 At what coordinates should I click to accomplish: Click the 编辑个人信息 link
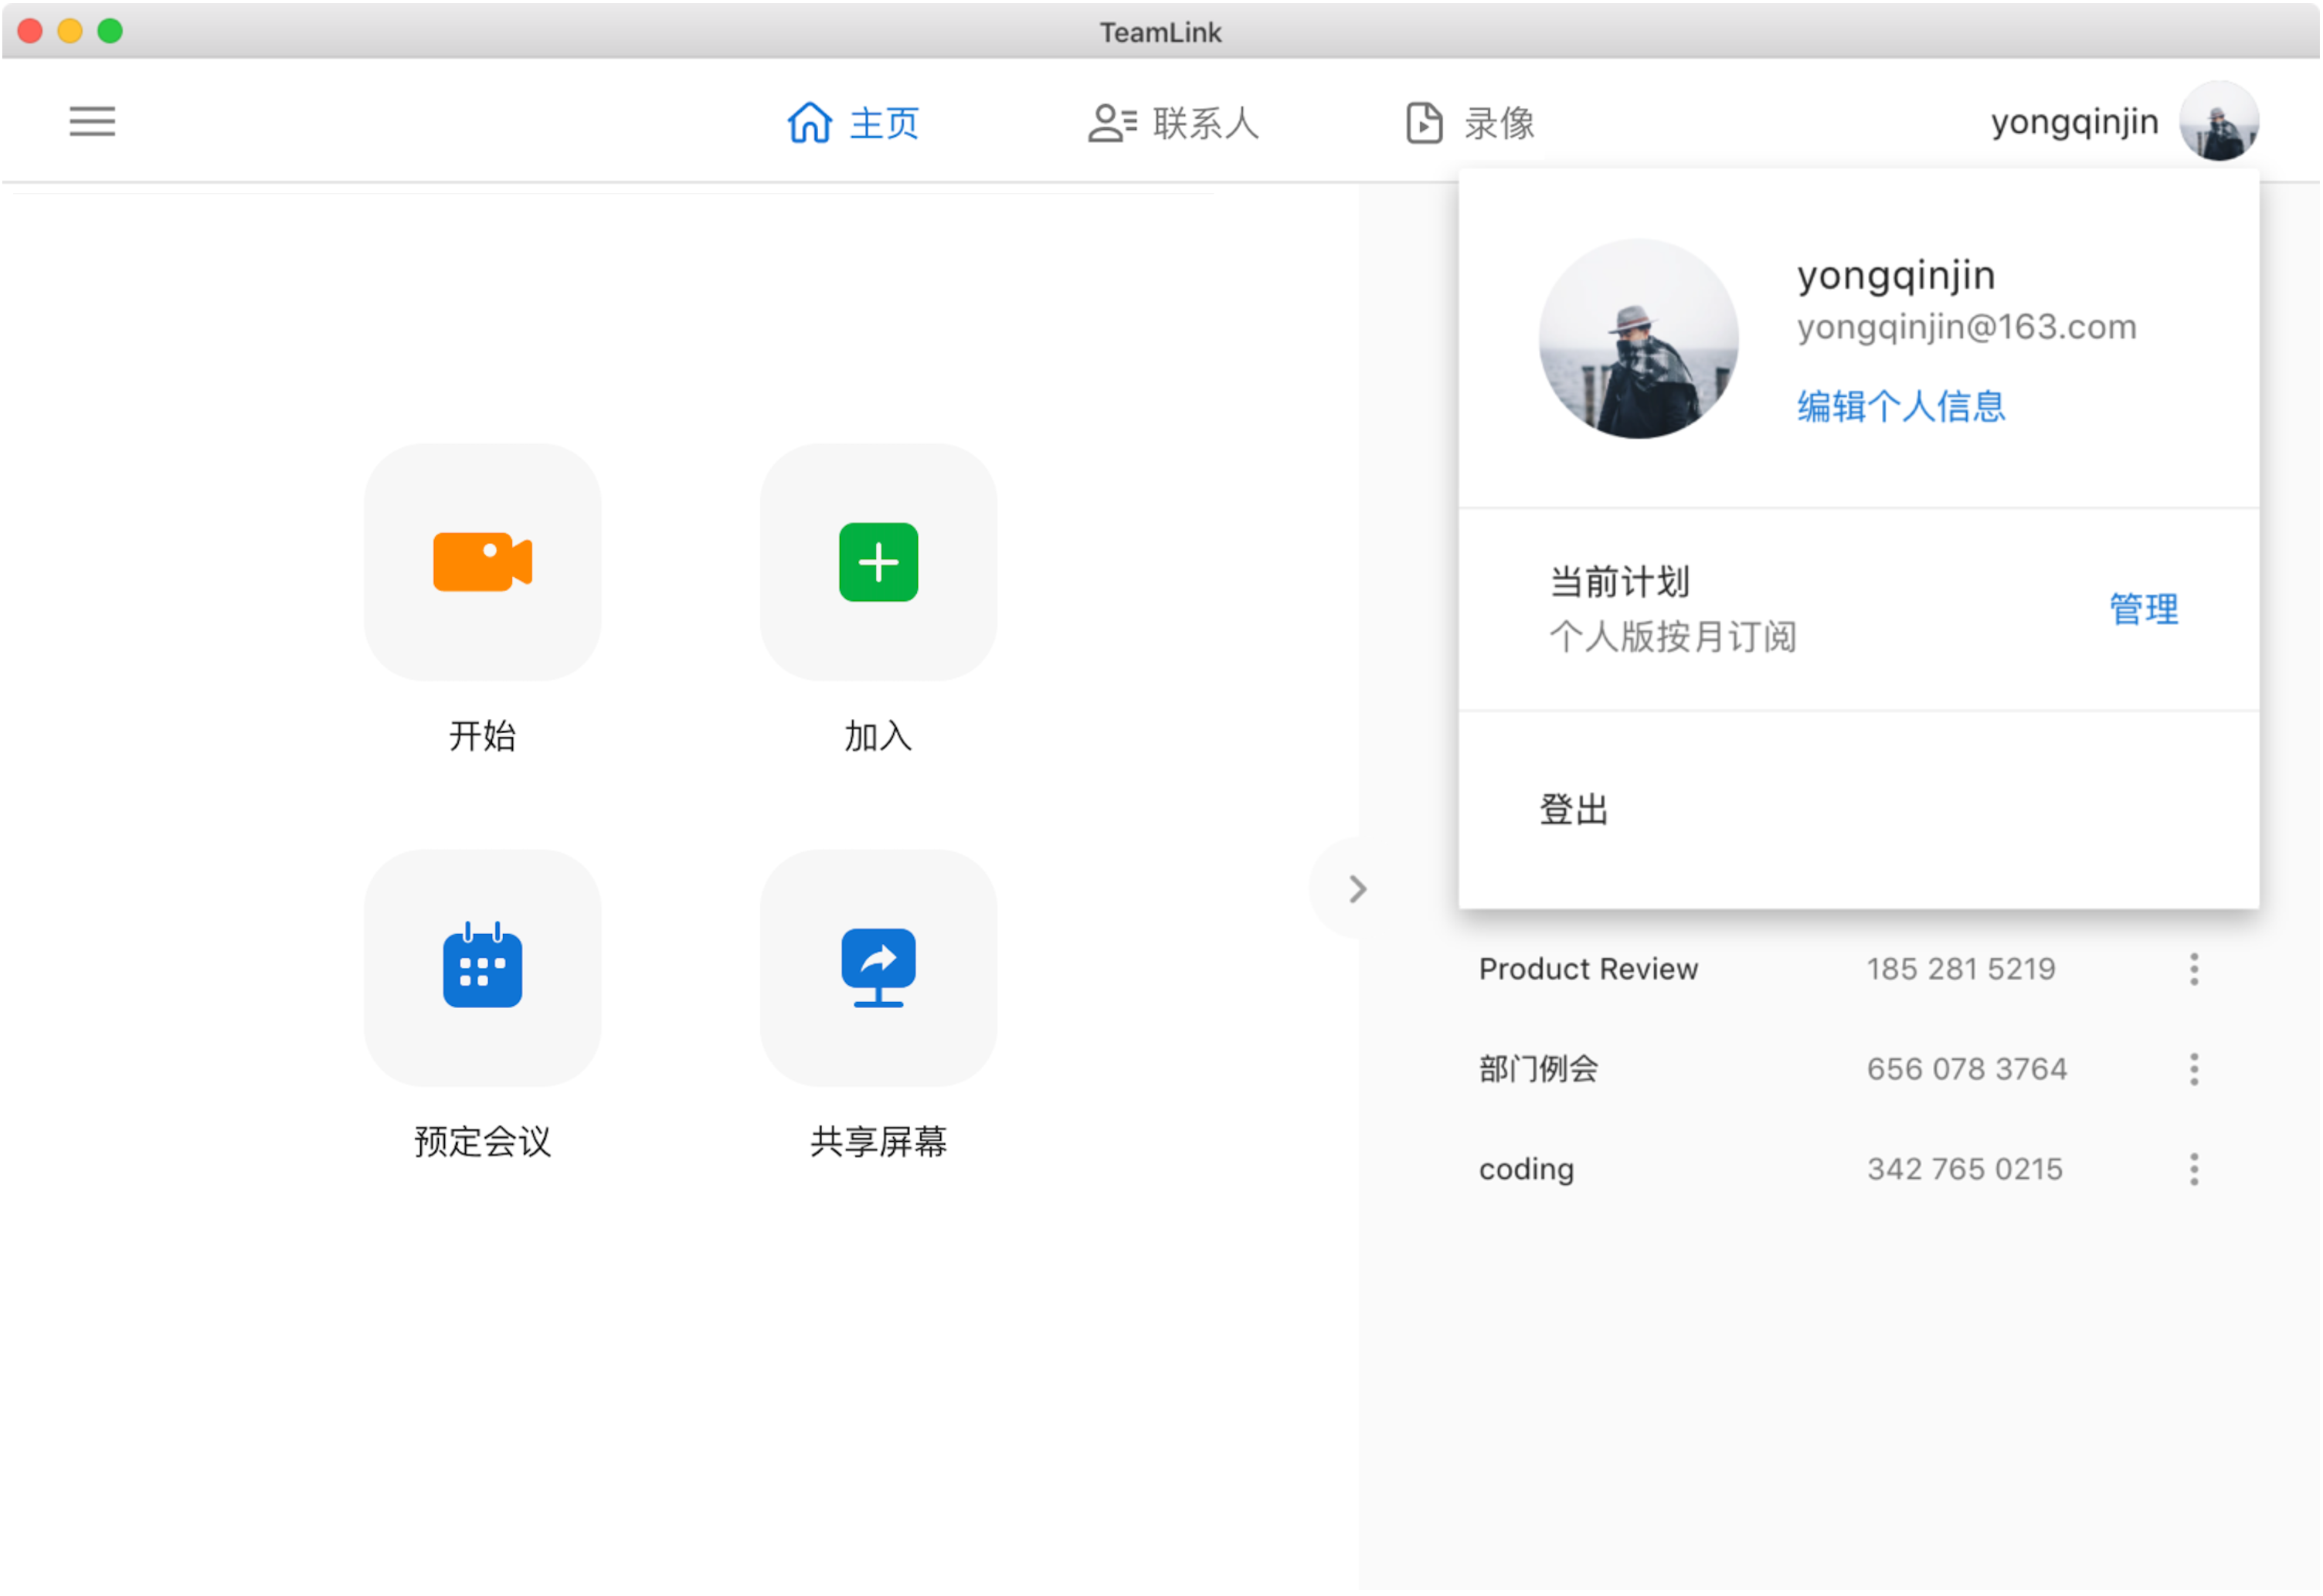pos(1900,406)
